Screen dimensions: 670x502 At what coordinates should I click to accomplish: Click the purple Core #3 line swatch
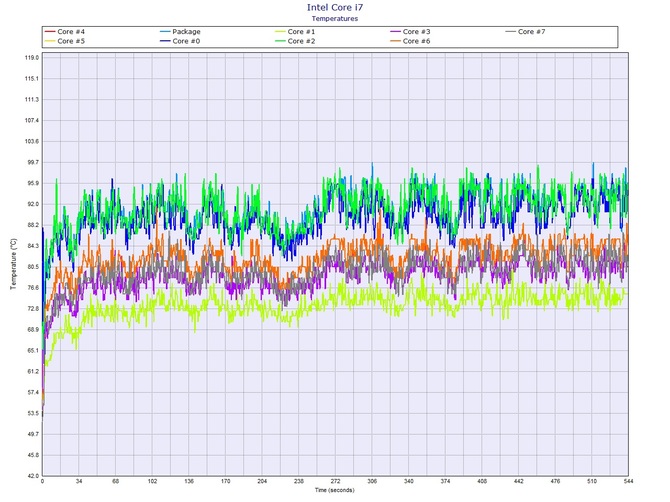[x=394, y=32]
